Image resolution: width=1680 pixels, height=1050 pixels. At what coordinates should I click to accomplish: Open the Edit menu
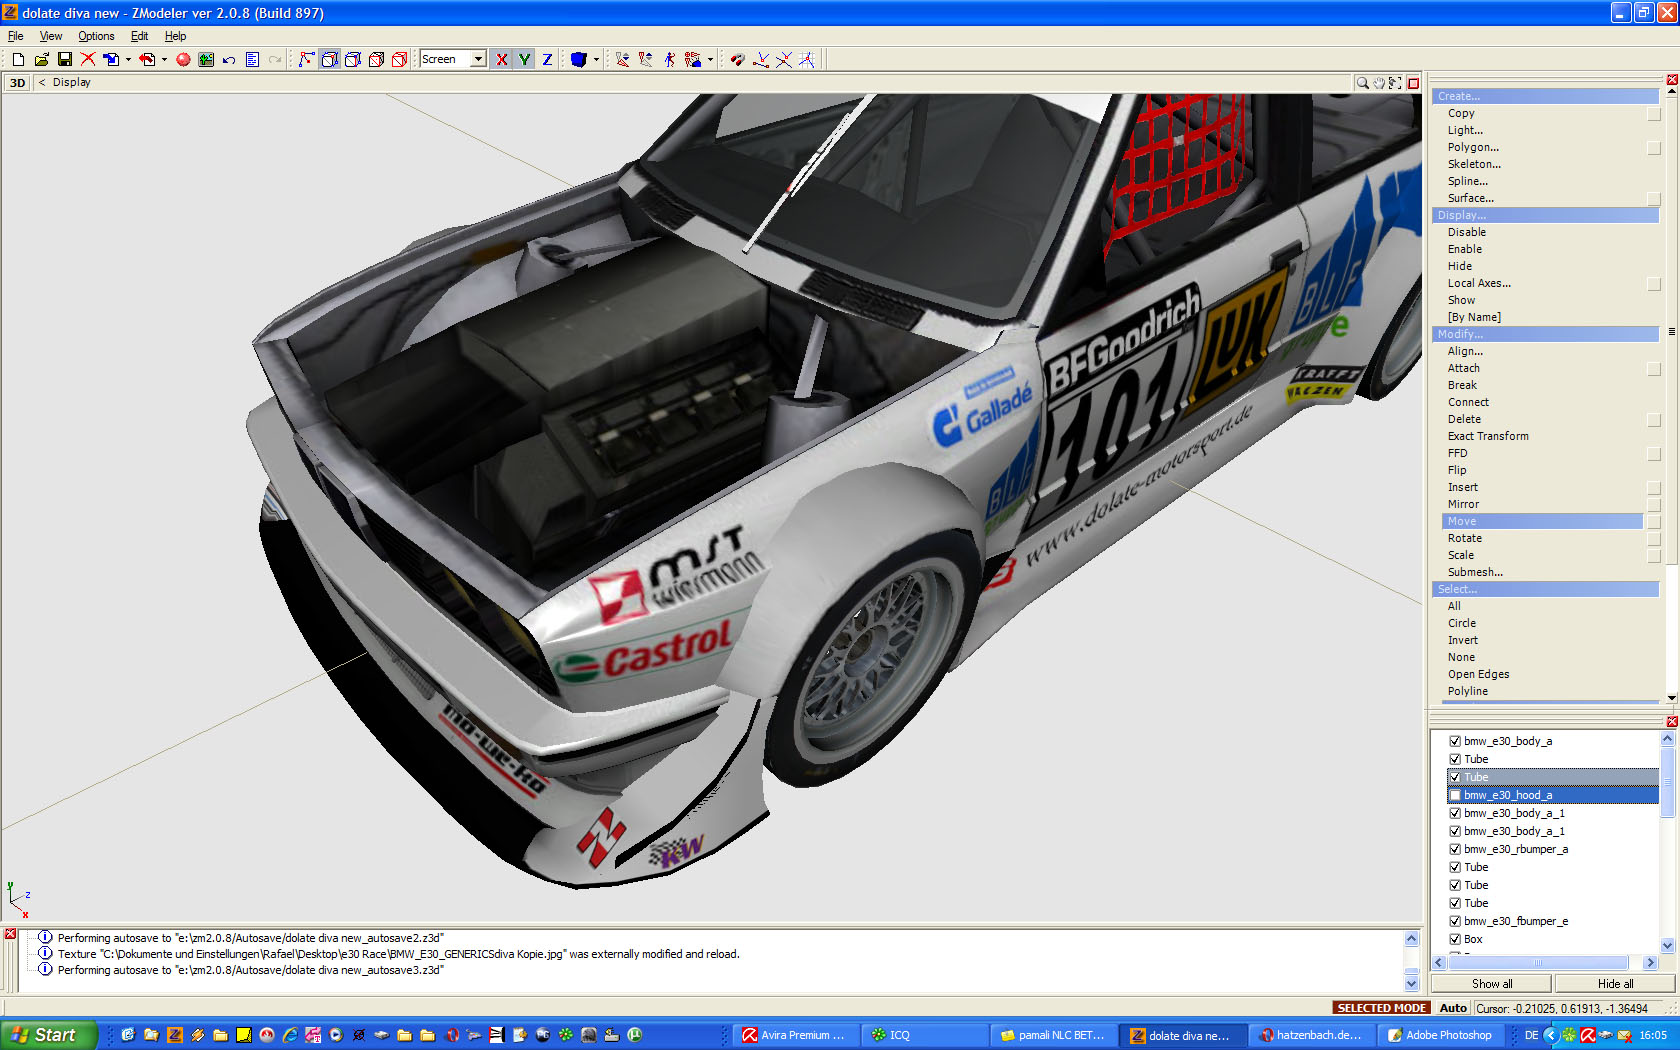(x=139, y=36)
